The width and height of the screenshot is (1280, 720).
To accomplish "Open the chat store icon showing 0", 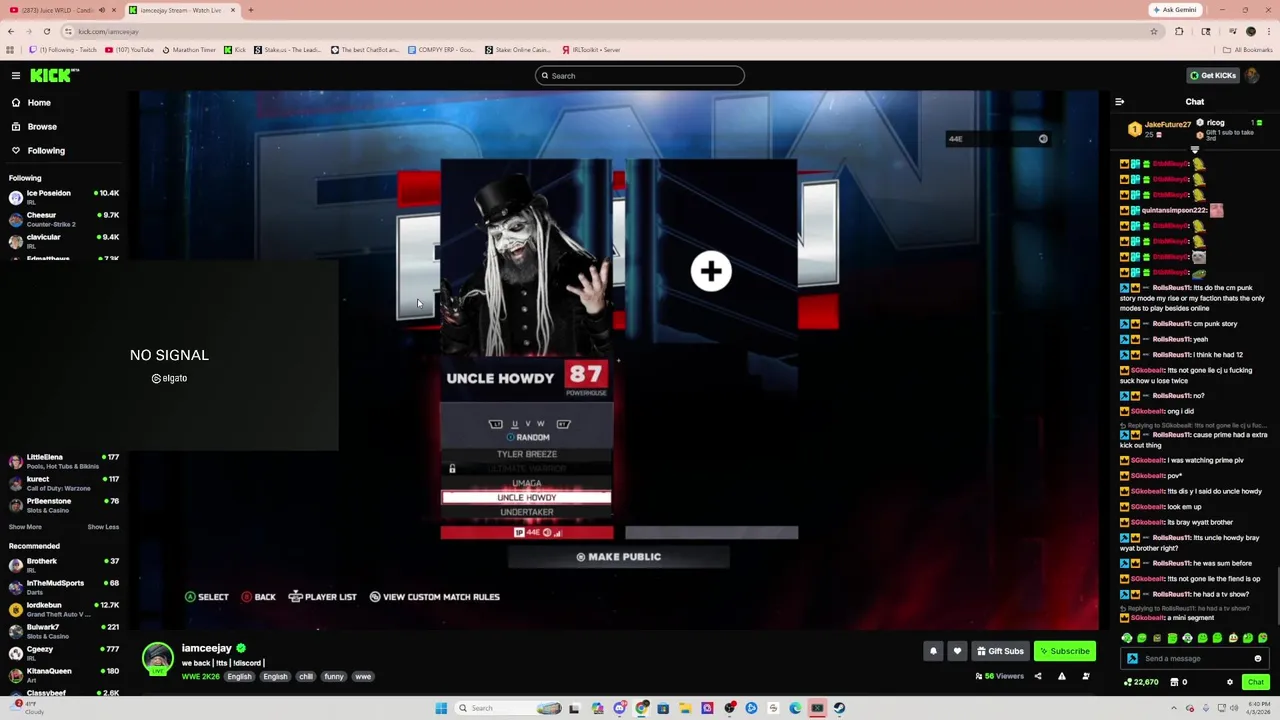I will pos(1178,682).
